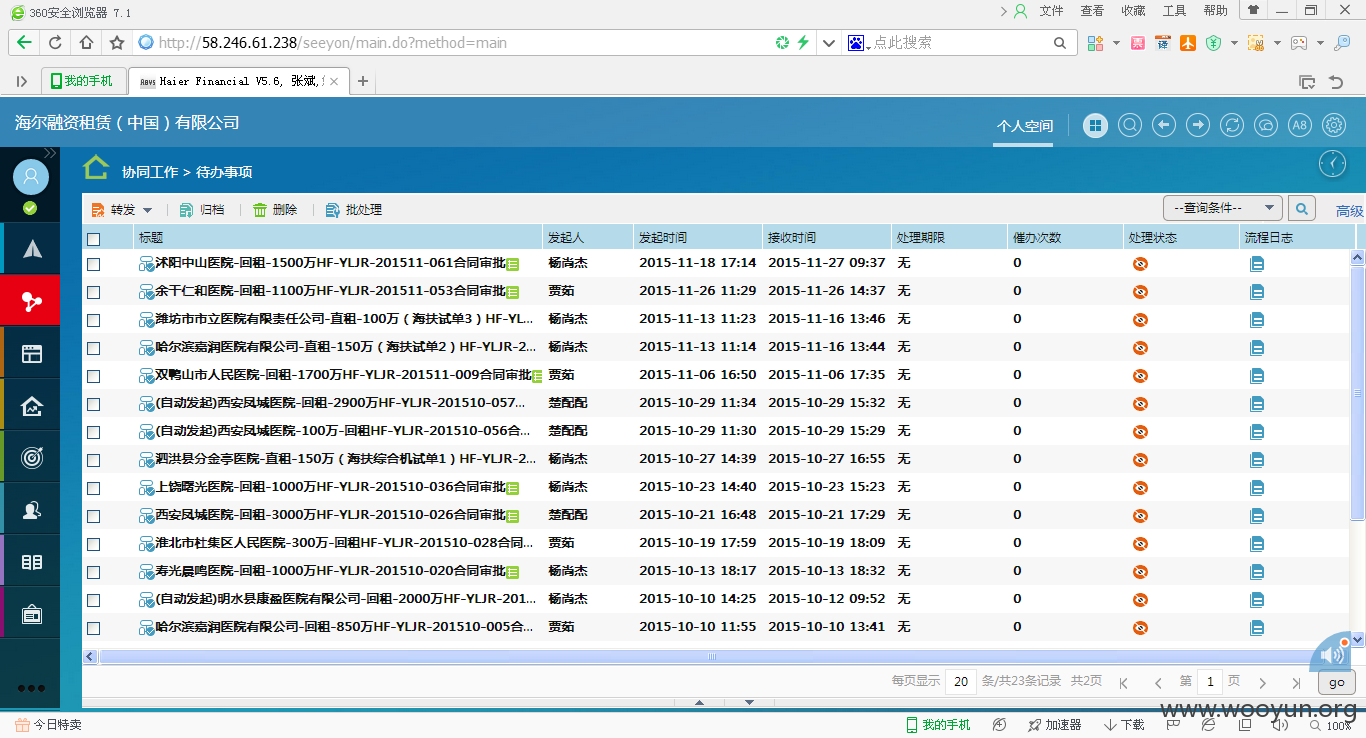1366x738 pixels.
Task: Click the browser back arrow button
Action: pos(24,43)
